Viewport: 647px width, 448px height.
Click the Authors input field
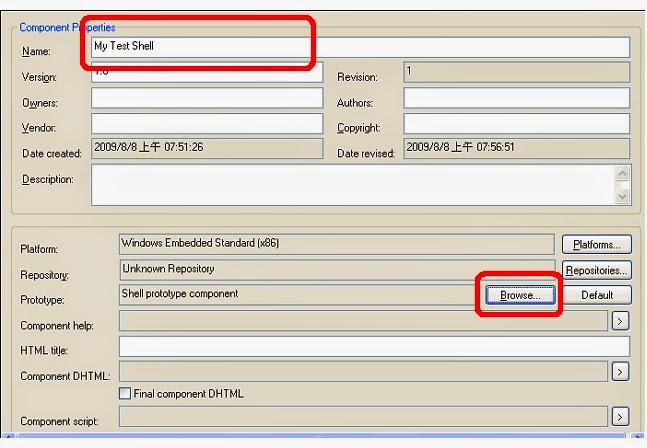(x=517, y=98)
